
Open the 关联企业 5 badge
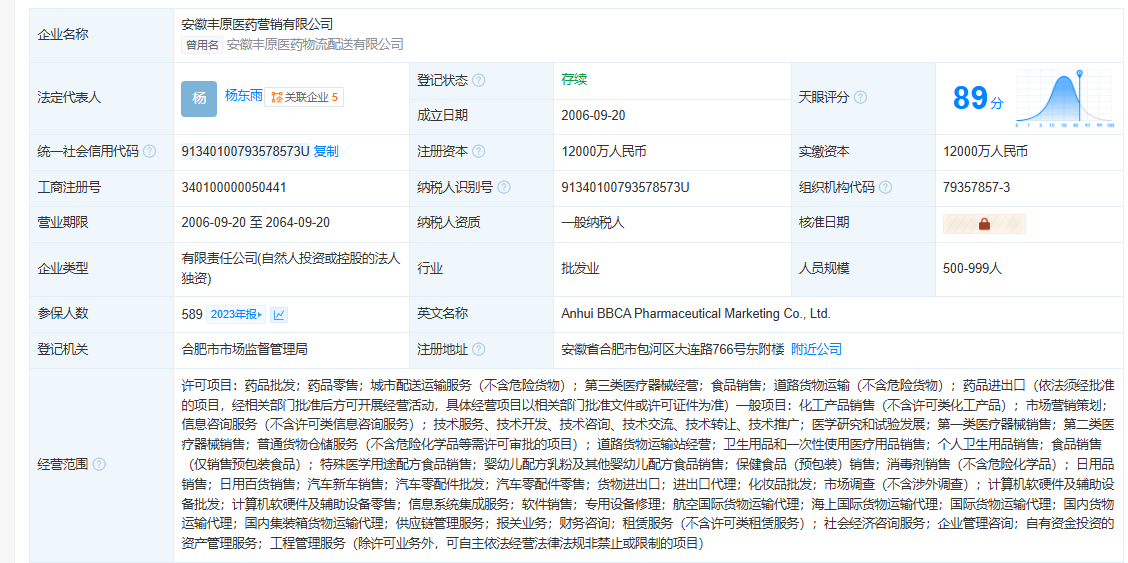[x=304, y=97]
